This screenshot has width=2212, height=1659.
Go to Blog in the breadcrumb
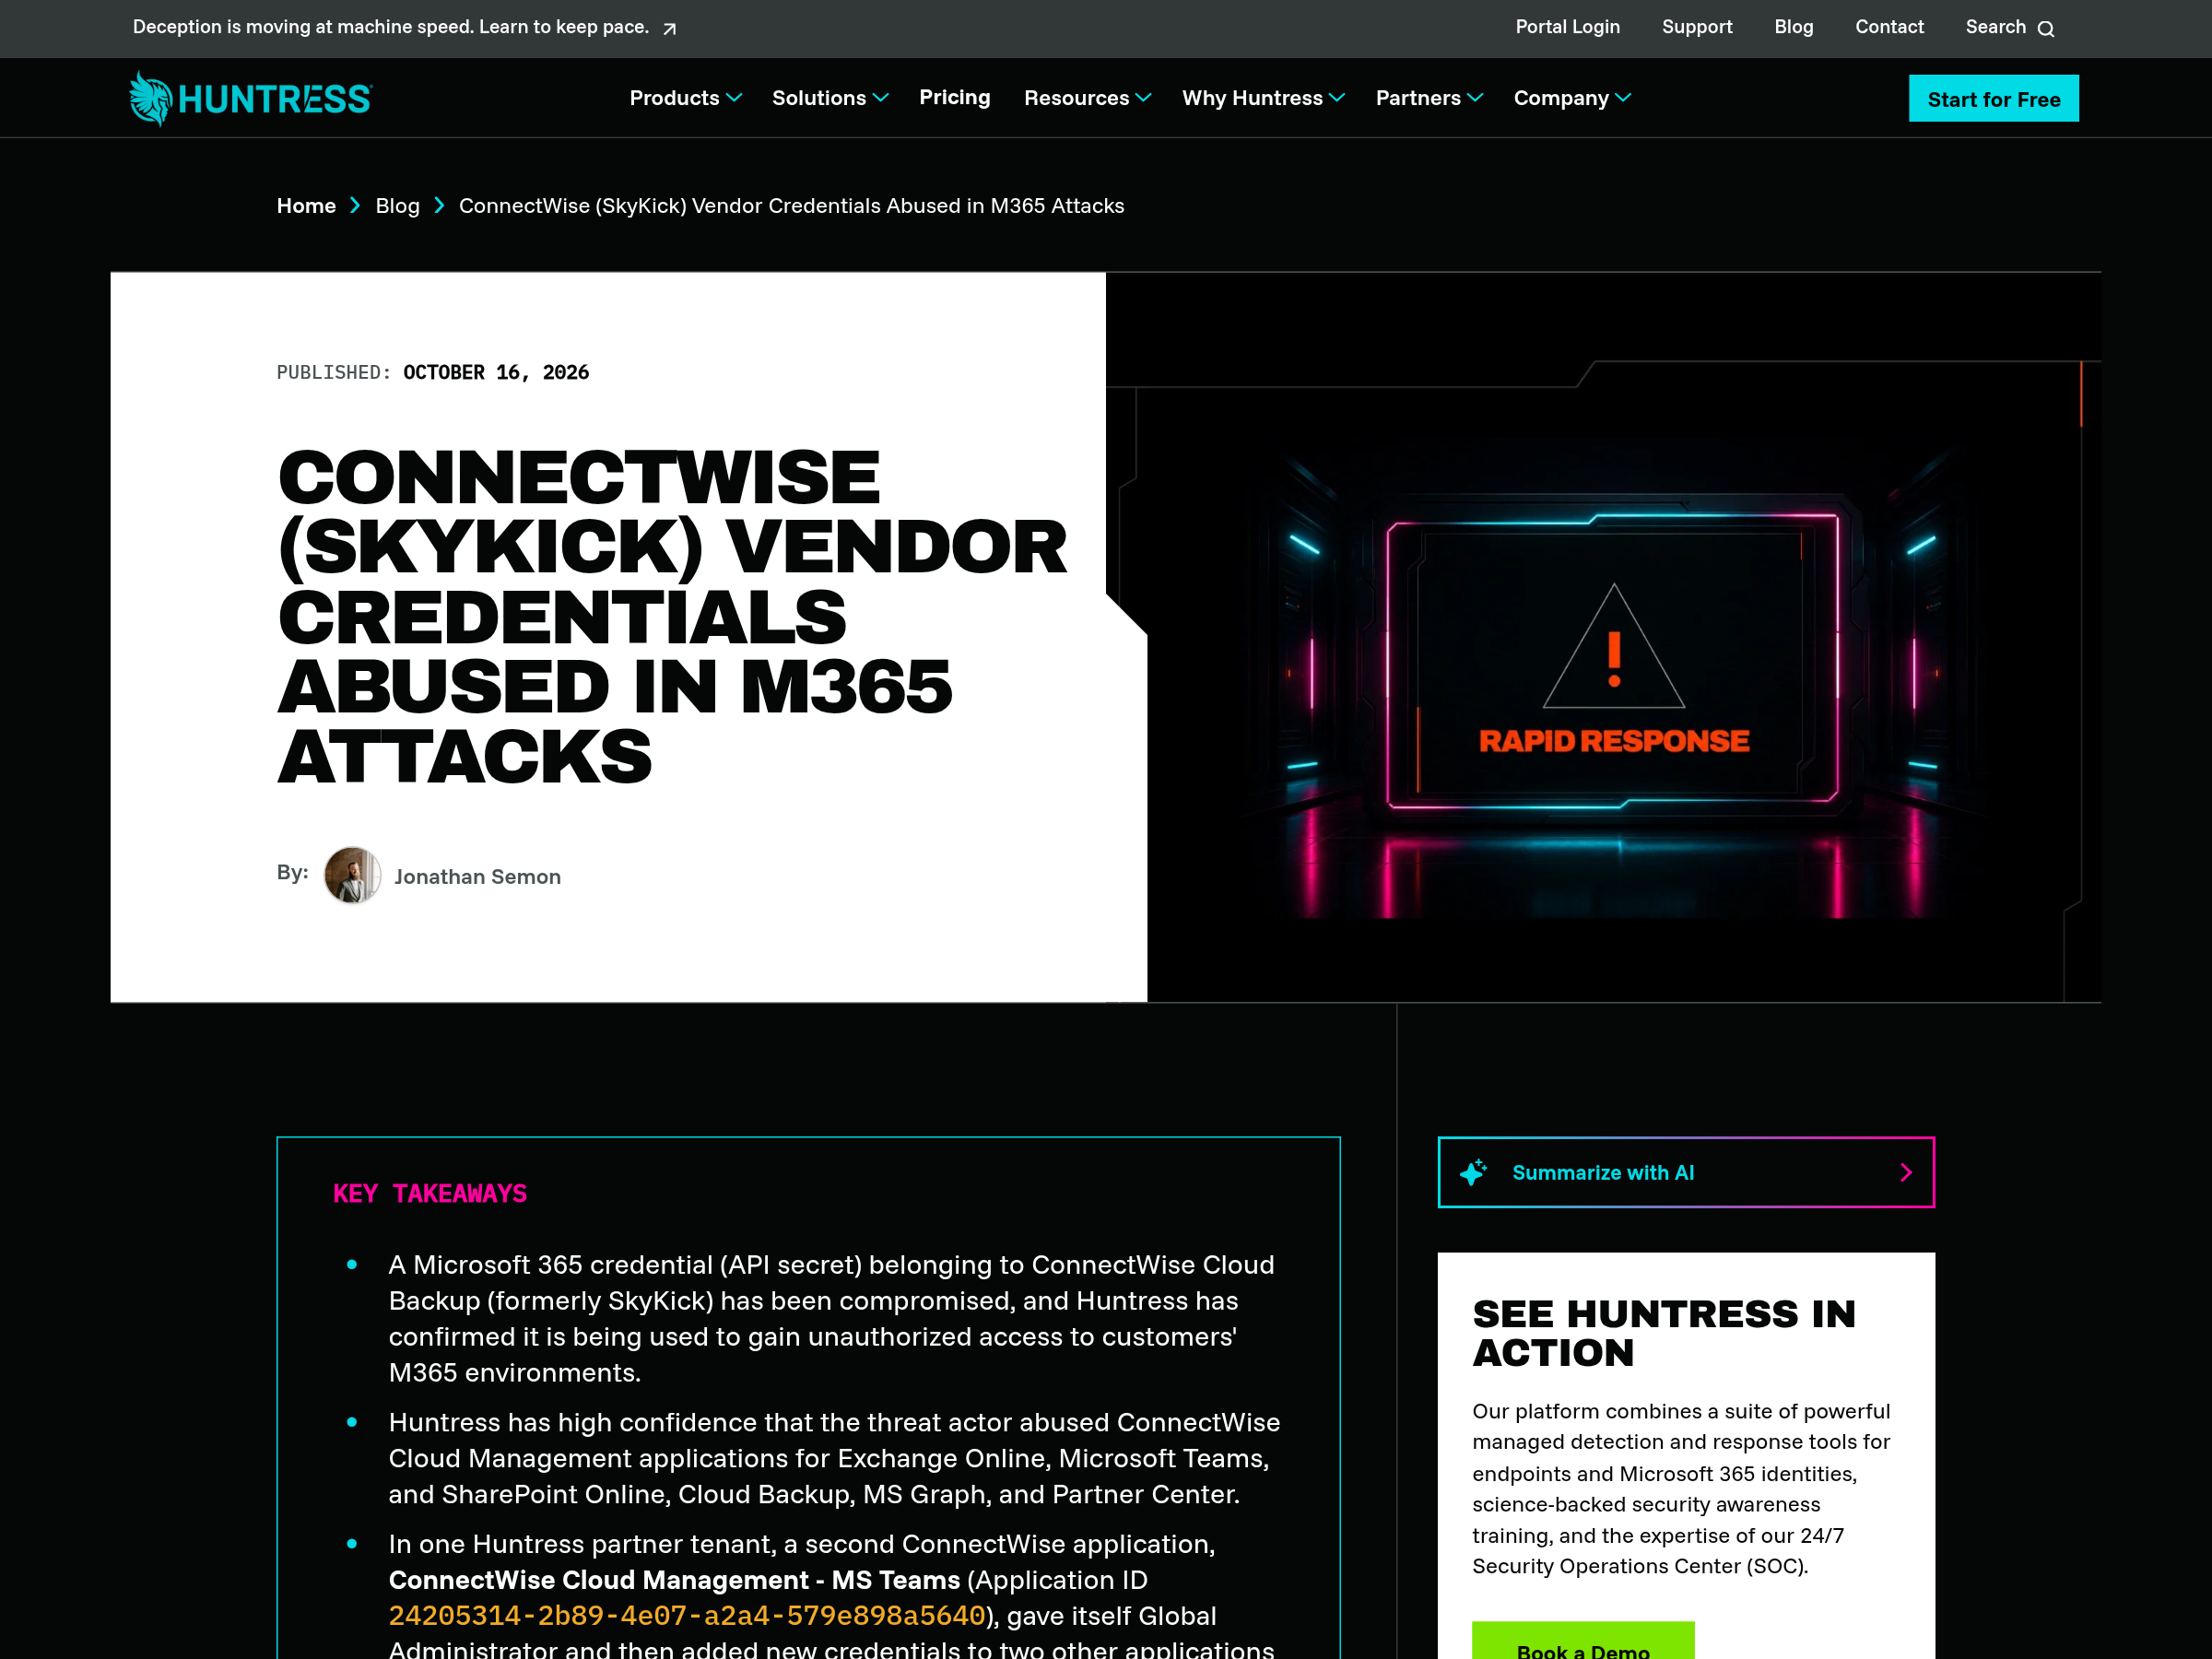click(x=397, y=206)
